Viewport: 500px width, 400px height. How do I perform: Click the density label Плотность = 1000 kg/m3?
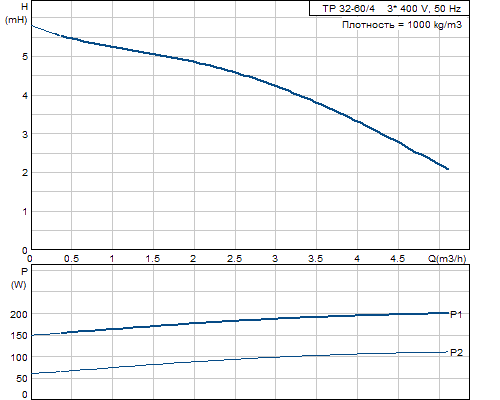click(402, 25)
